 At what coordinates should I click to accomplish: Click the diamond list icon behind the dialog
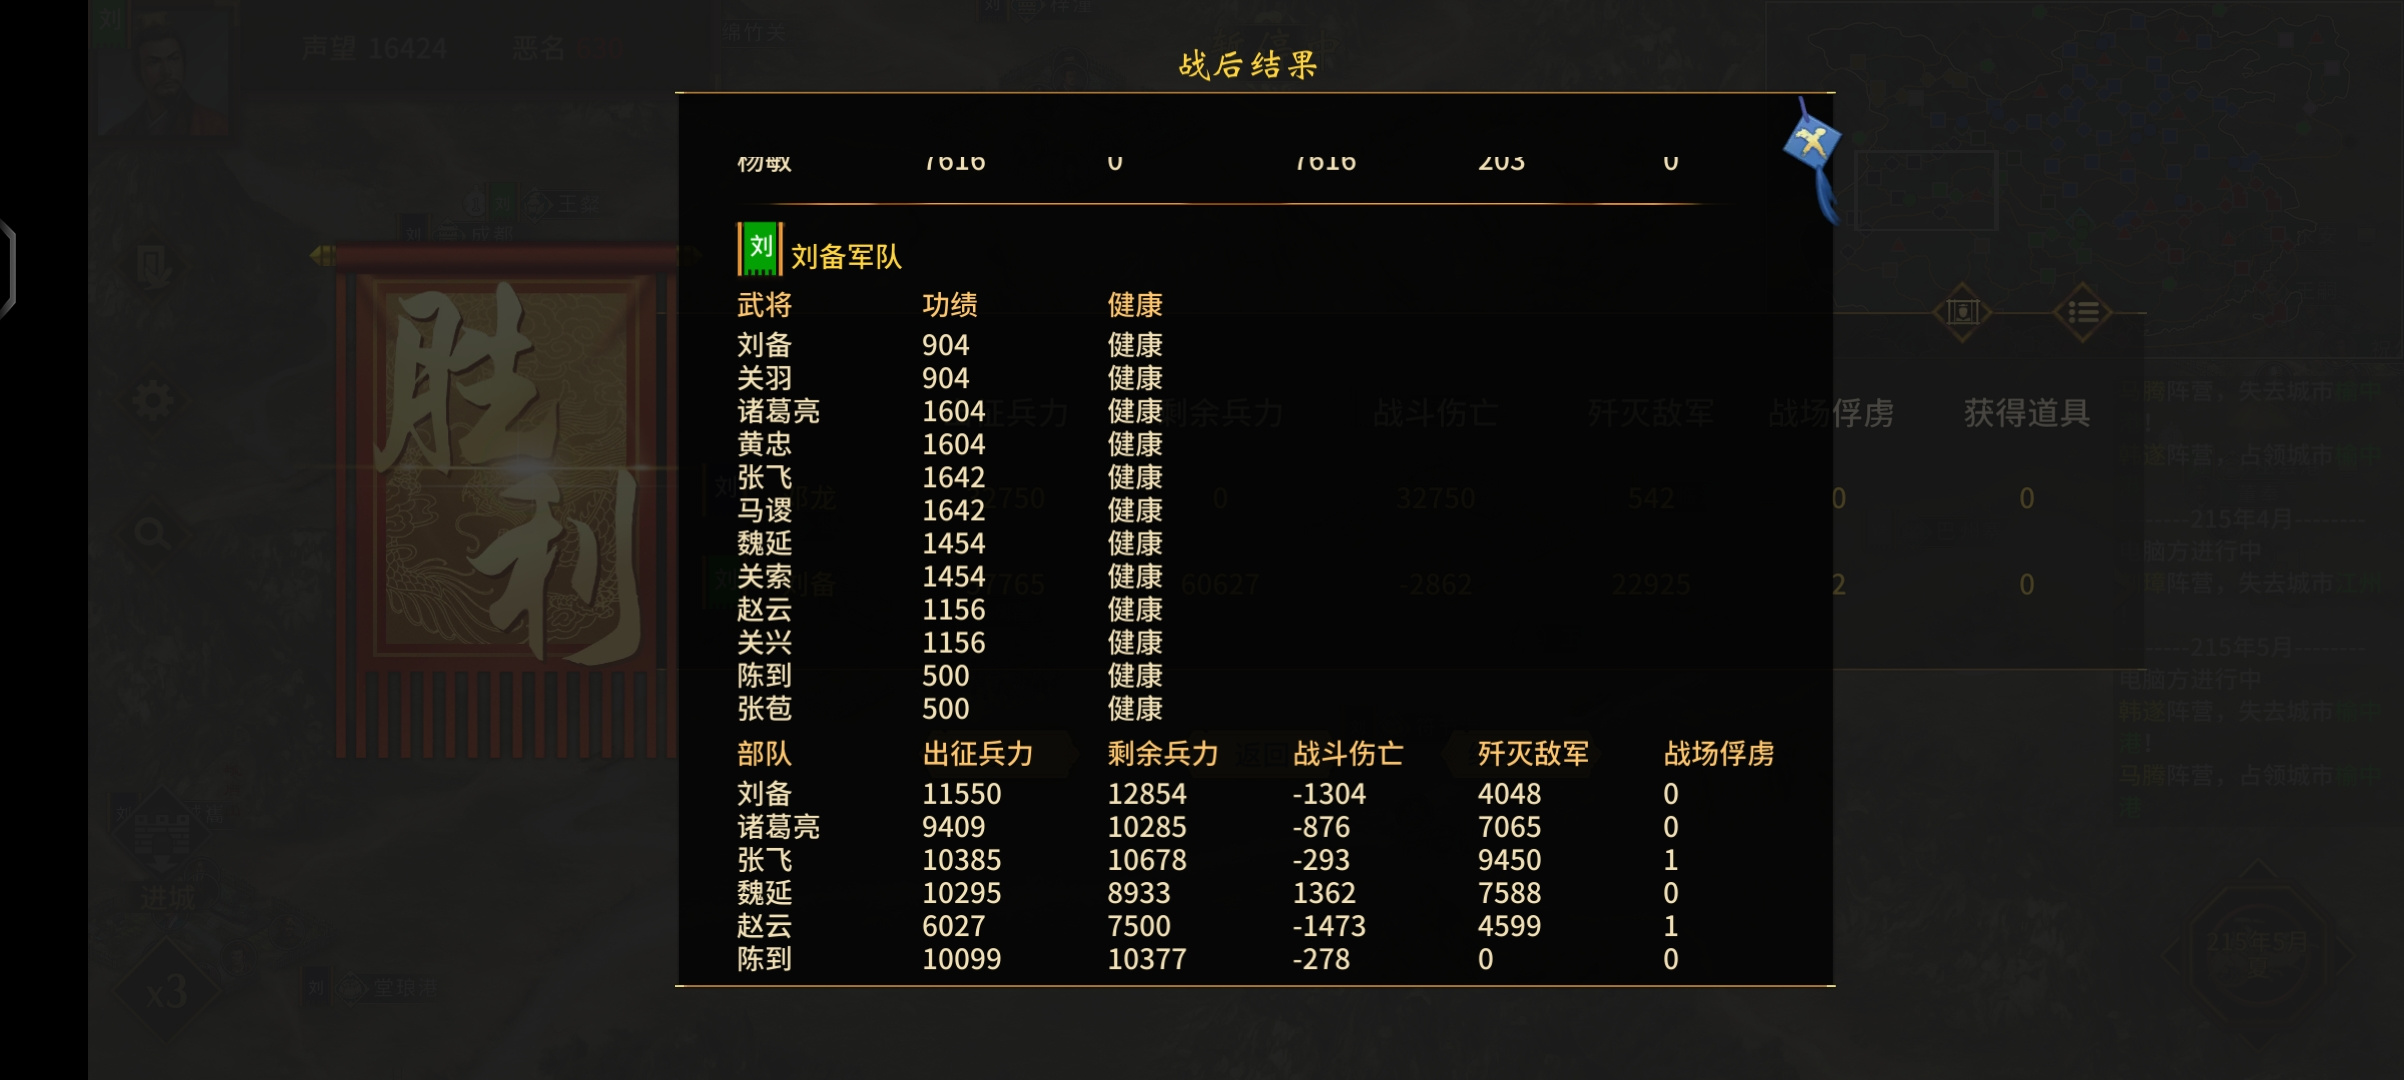(x=2083, y=312)
